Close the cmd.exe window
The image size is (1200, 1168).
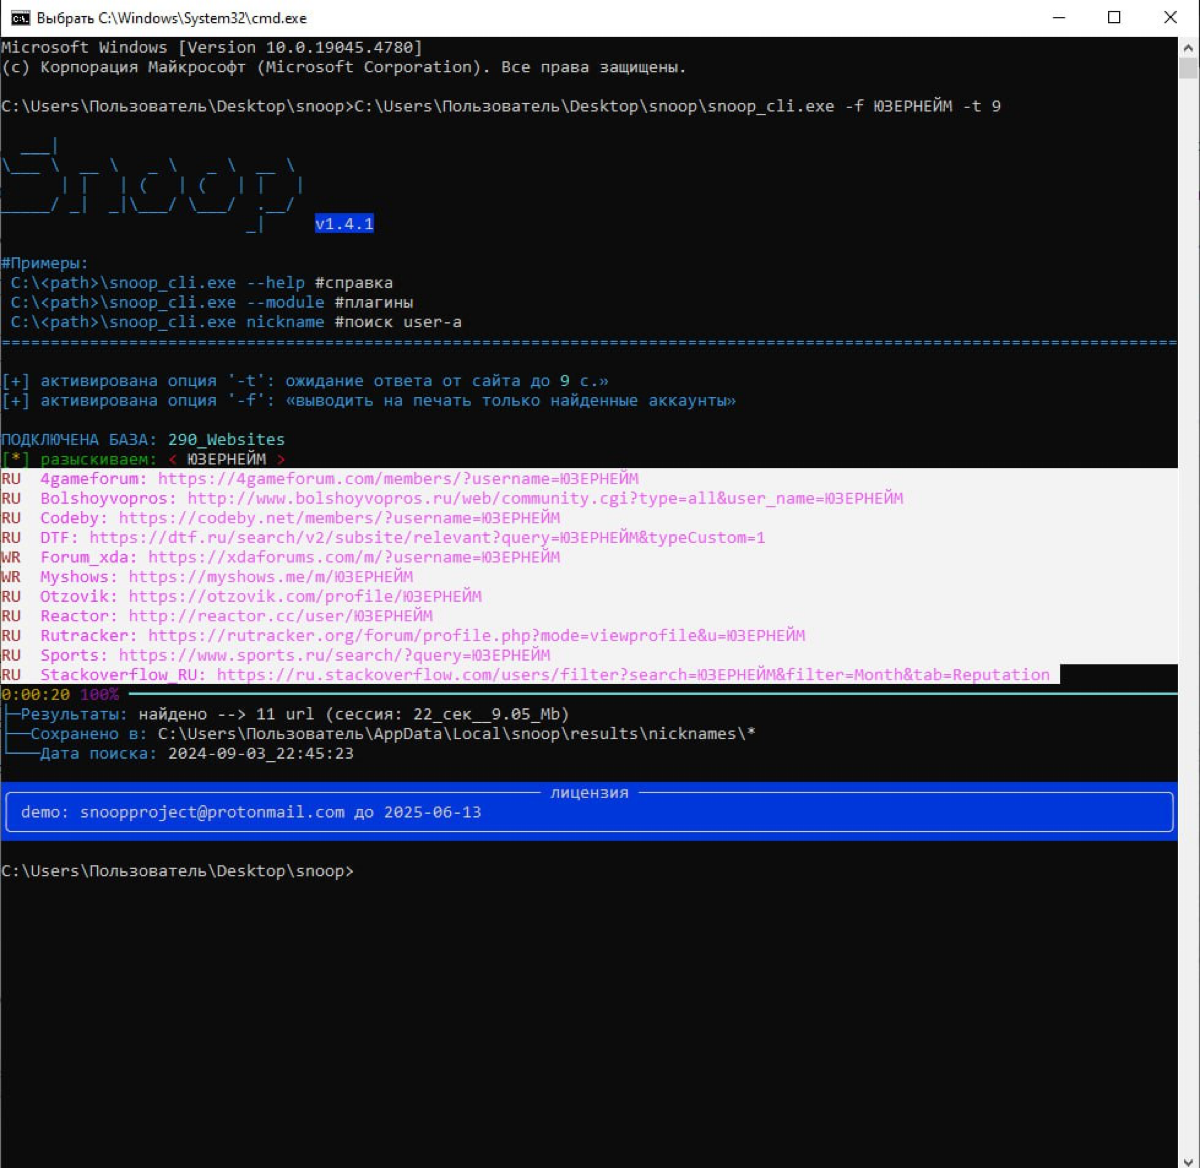click(x=1170, y=18)
